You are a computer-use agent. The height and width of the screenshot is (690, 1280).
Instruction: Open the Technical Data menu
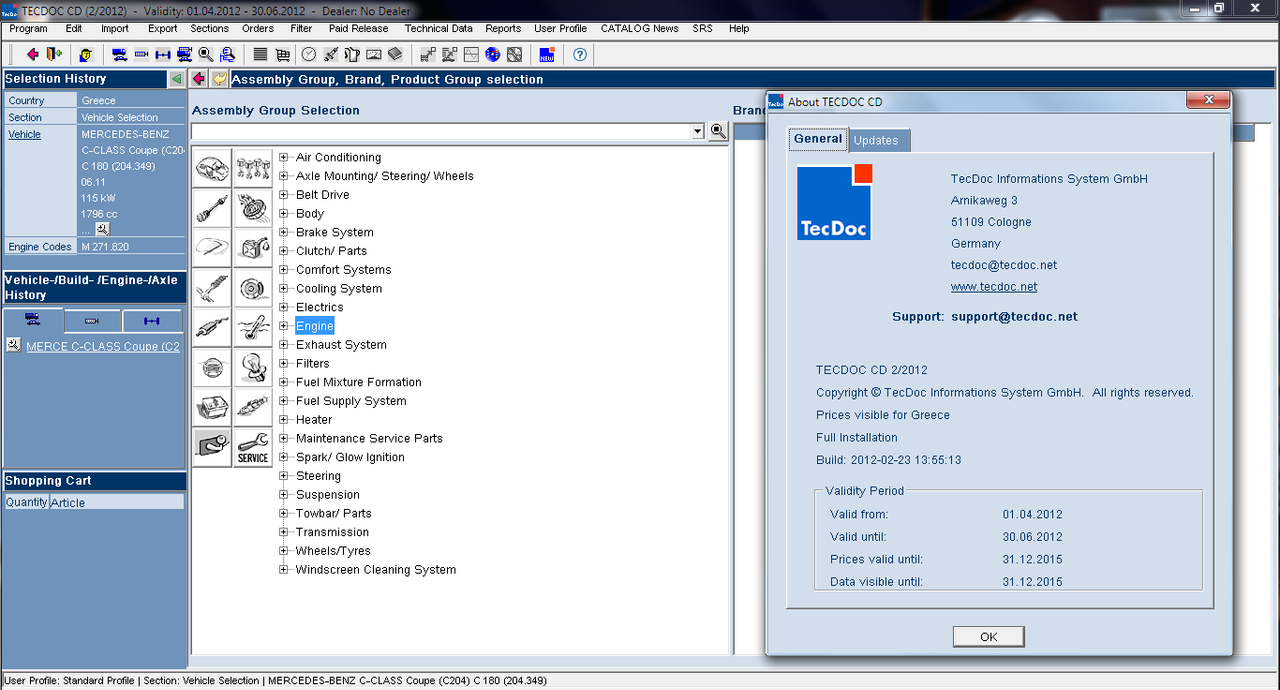(439, 28)
